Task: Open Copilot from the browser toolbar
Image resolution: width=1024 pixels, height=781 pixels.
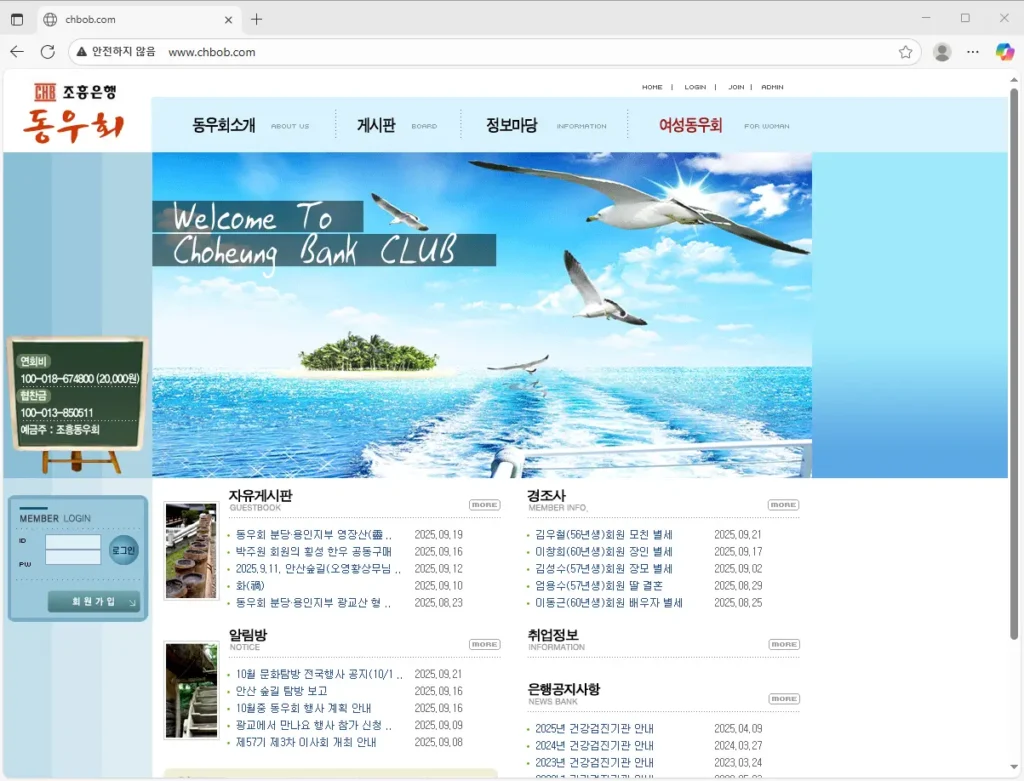Action: [x=1004, y=52]
